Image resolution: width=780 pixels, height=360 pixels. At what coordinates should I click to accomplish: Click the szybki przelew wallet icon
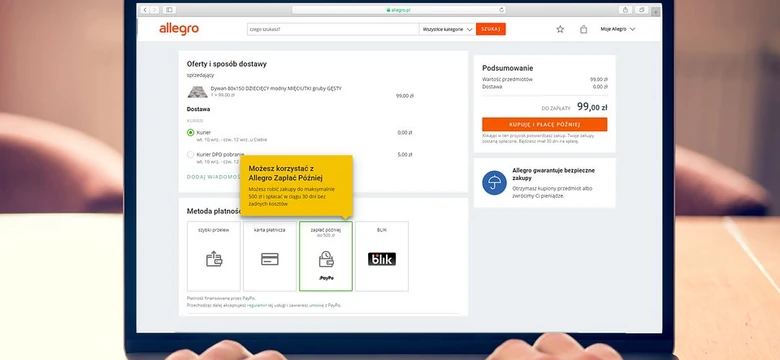214,259
